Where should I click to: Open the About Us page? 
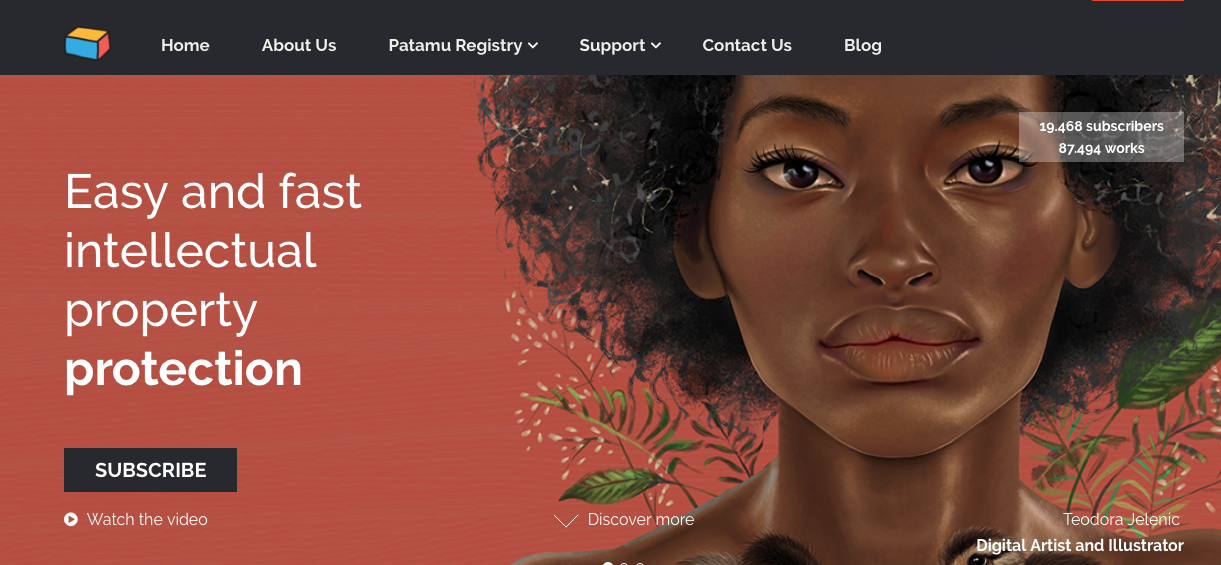299,45
